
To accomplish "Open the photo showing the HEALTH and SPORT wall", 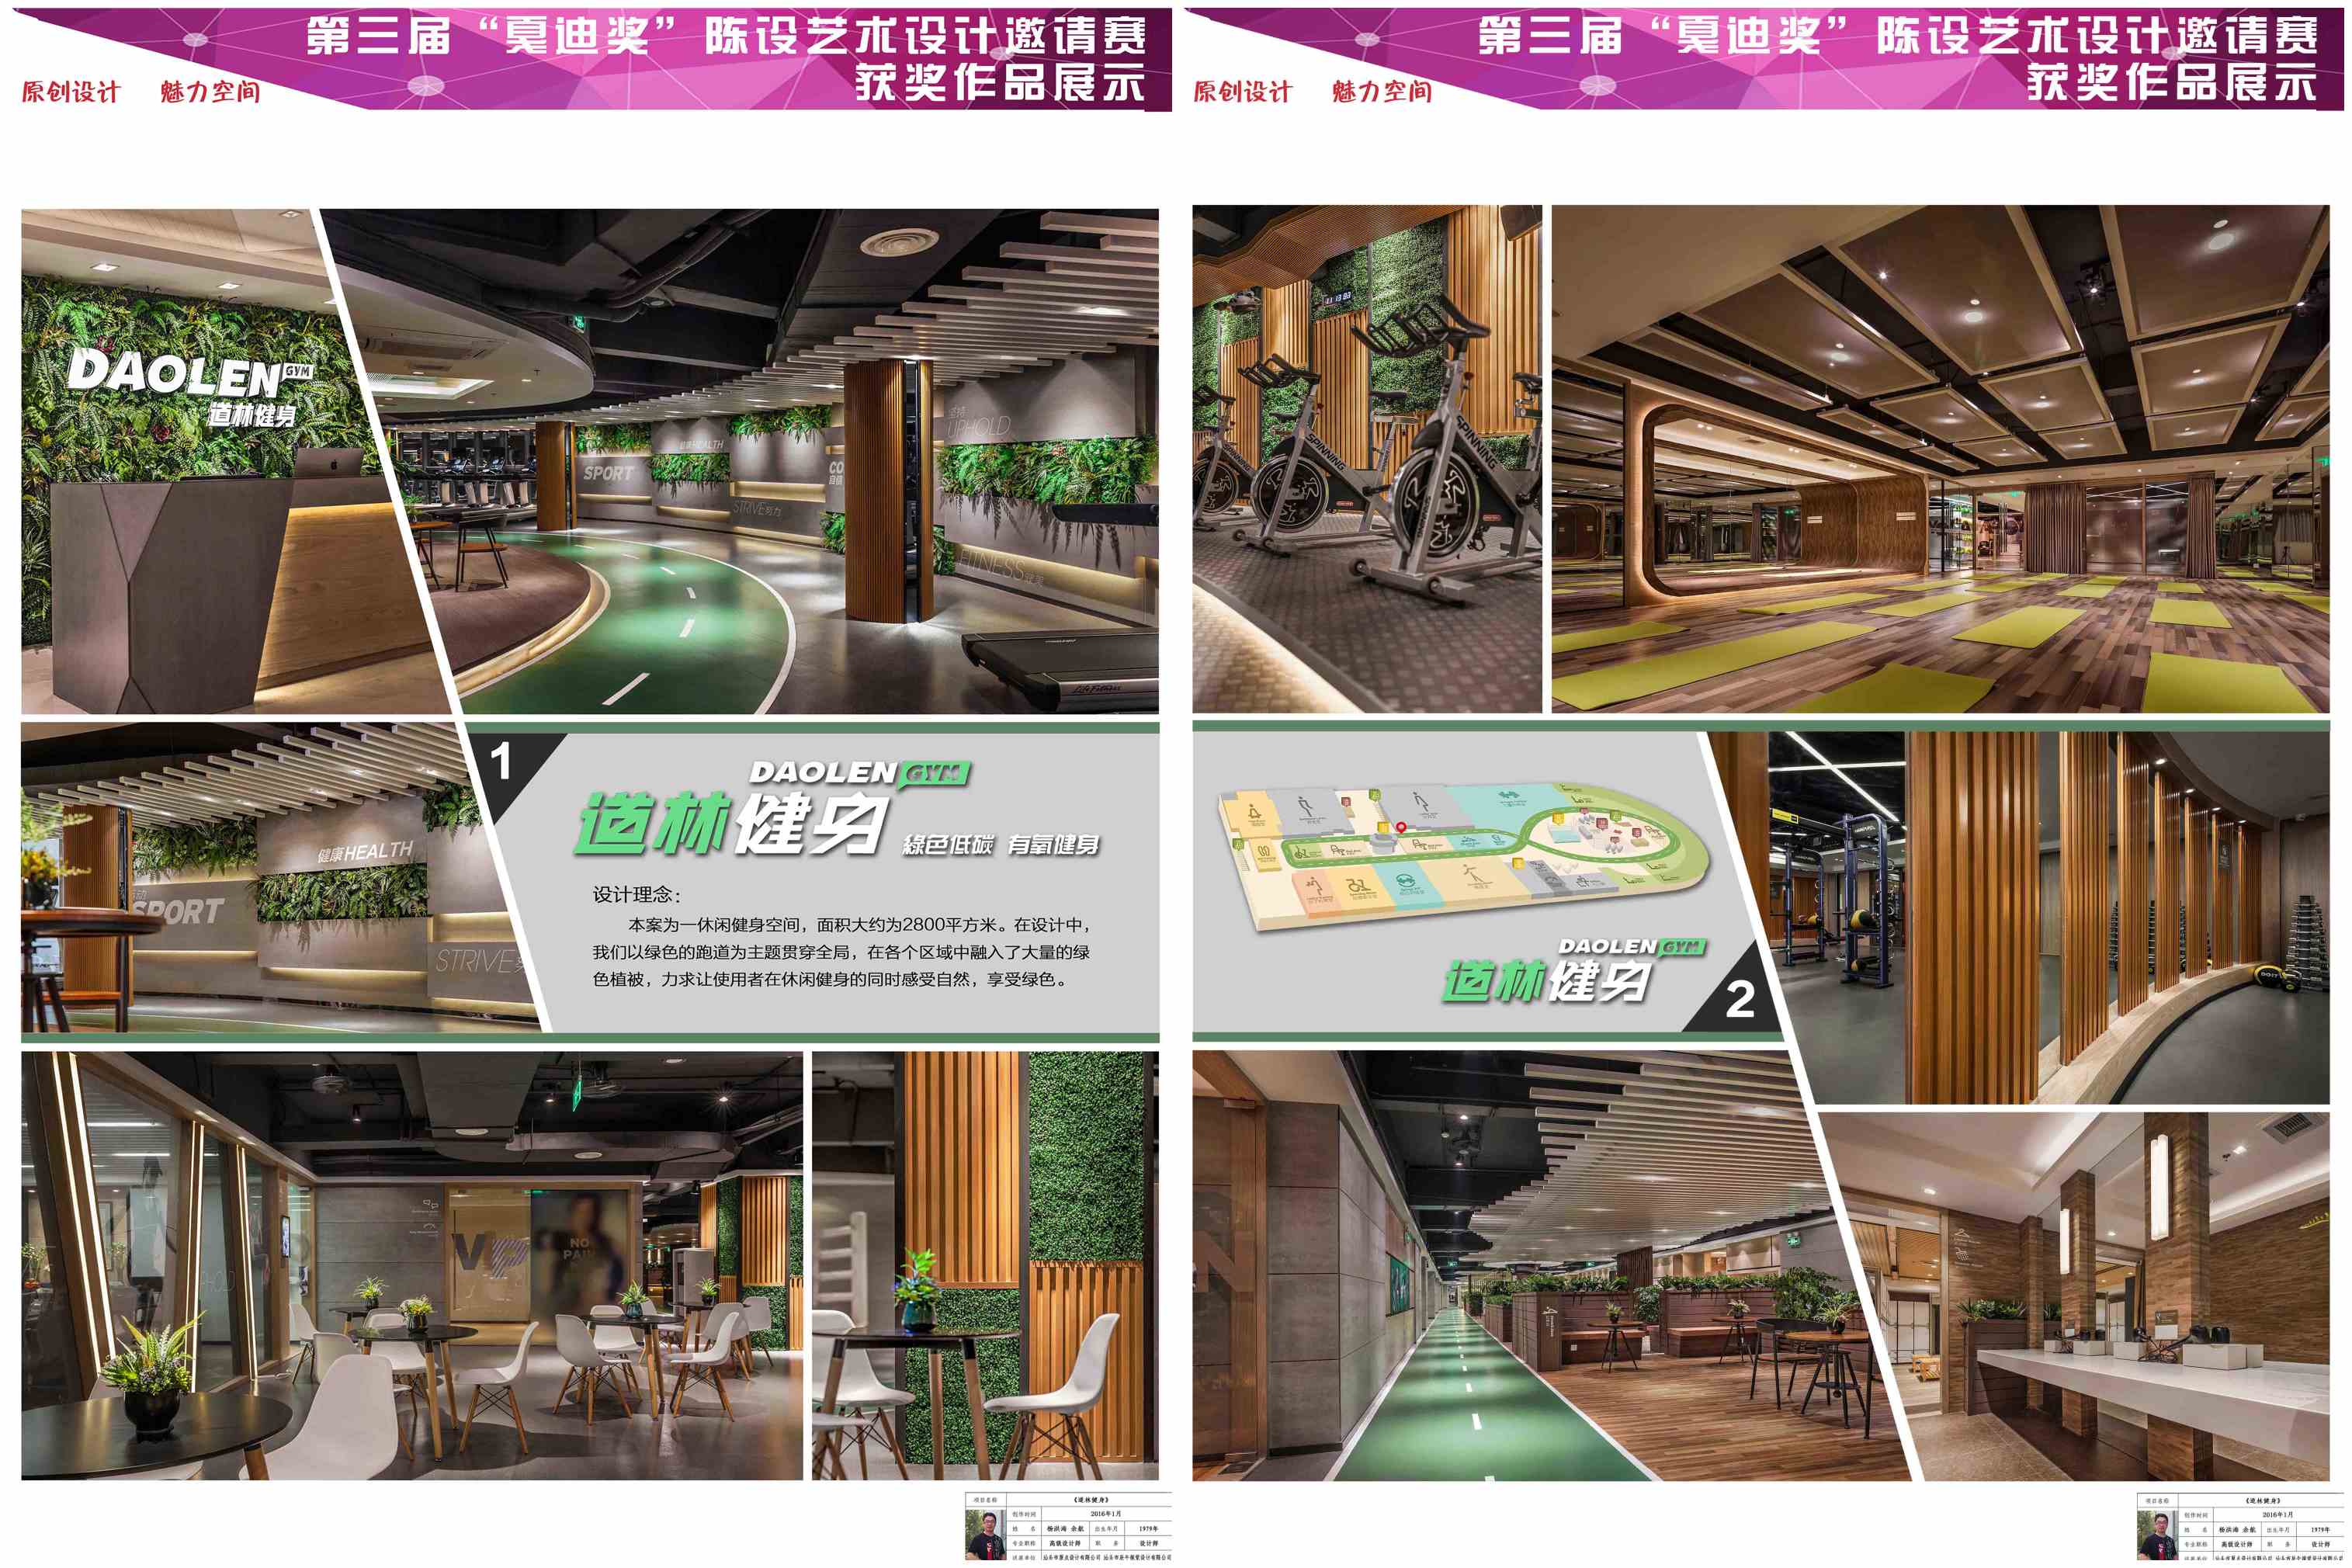I will [x=270, y=878].
